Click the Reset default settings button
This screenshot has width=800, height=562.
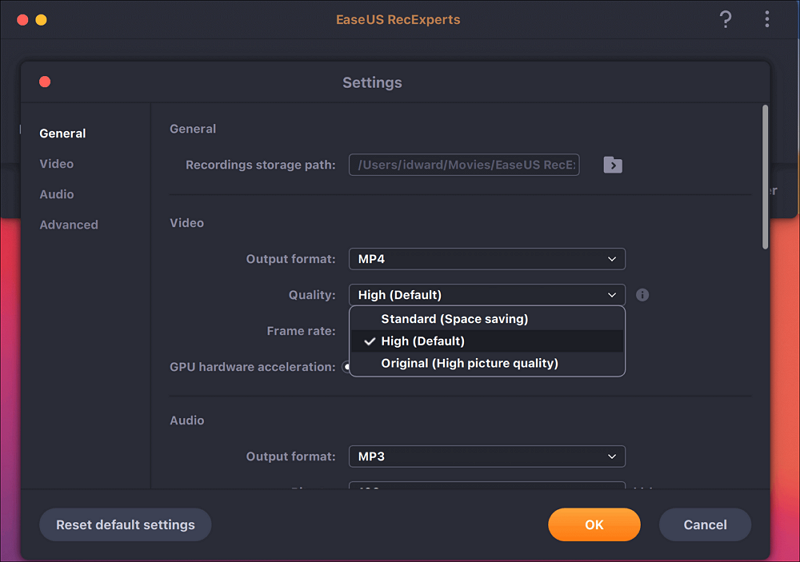tap(125, 525)
